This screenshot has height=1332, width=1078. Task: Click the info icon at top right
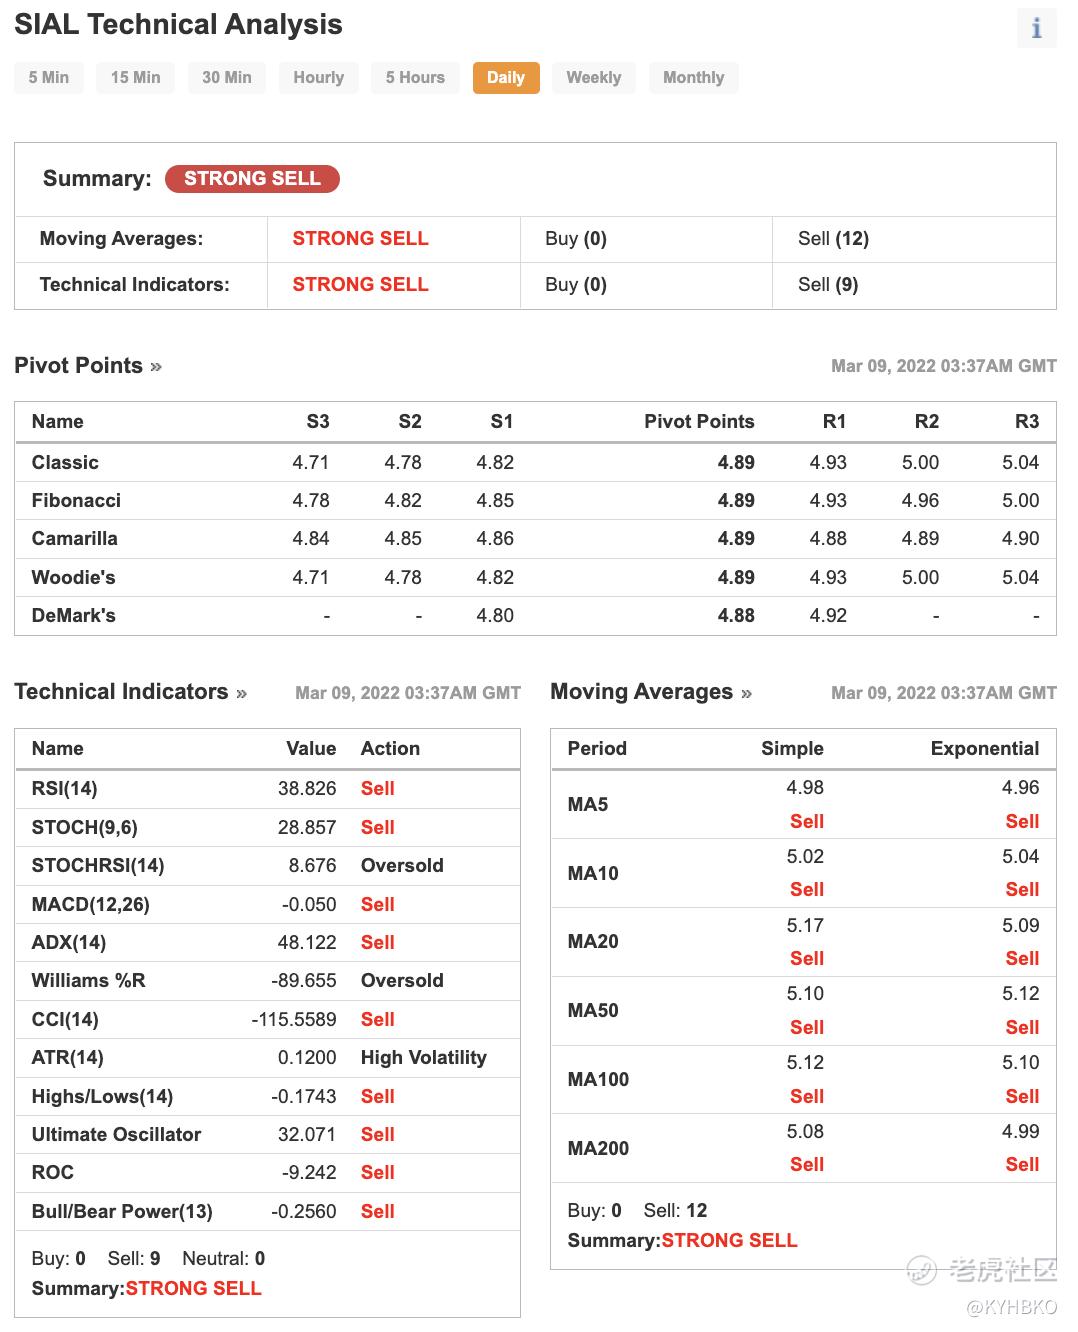(1036, 28)
